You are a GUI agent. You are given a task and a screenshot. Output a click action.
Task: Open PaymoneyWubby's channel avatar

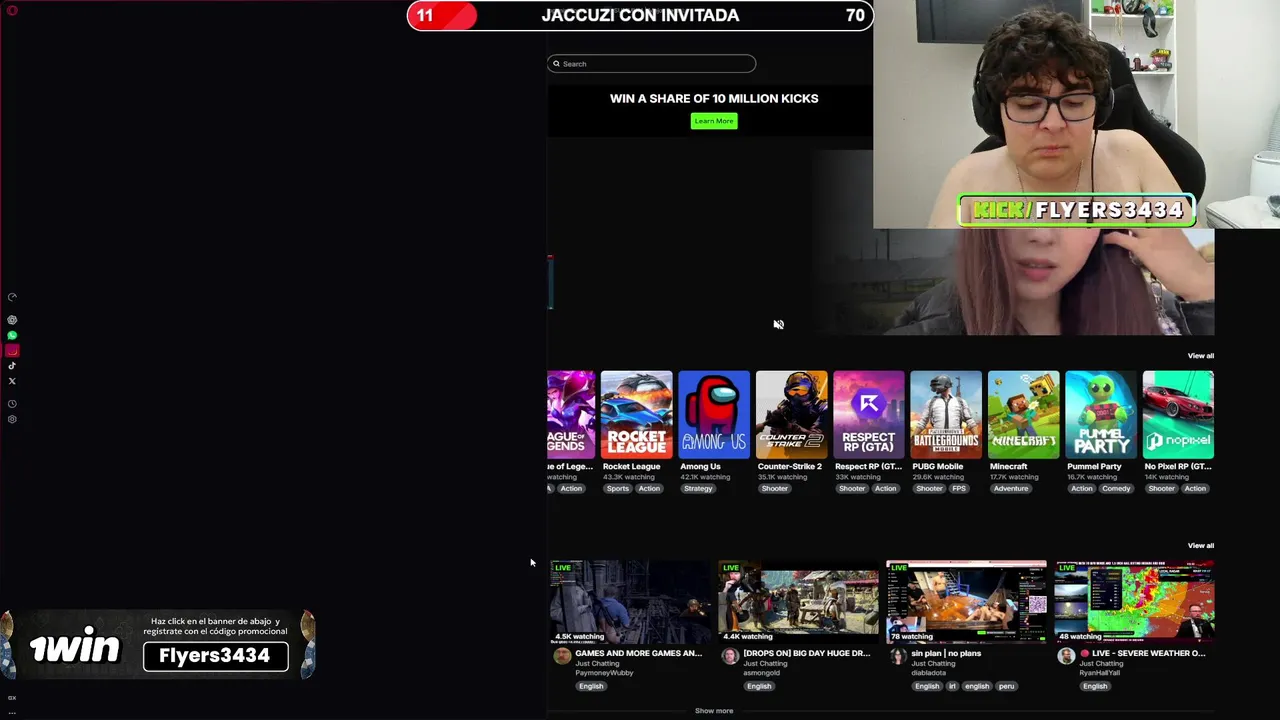point(562,656)
